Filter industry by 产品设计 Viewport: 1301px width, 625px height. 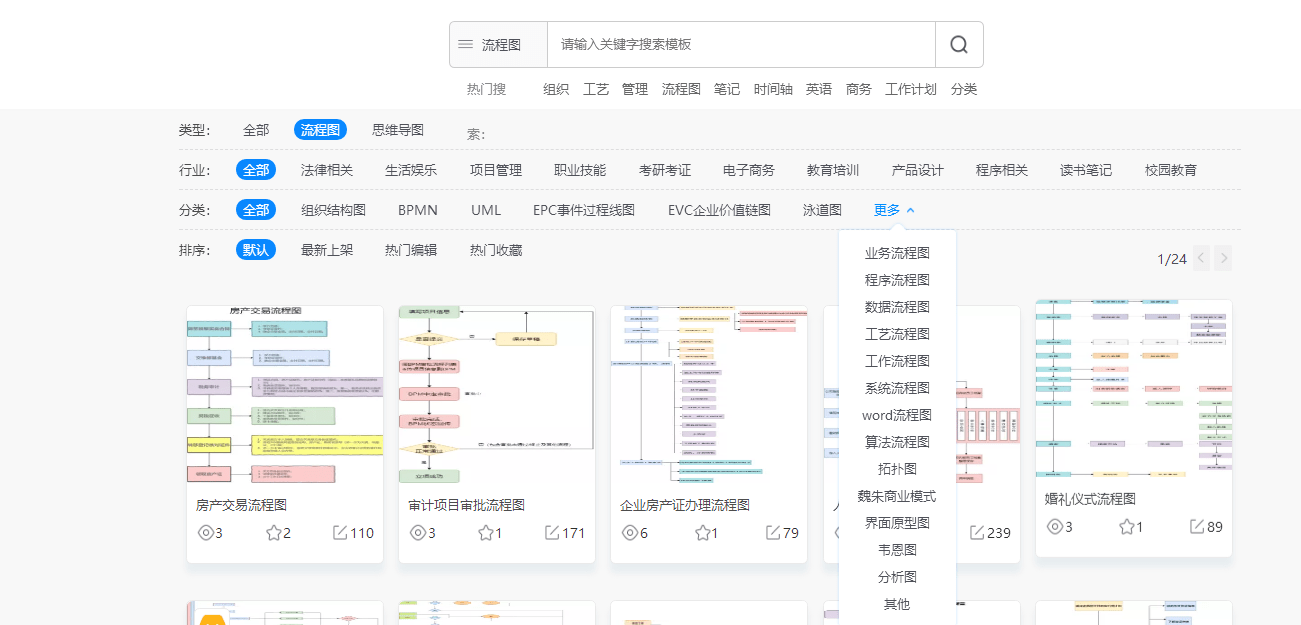(x=918, y=170)
